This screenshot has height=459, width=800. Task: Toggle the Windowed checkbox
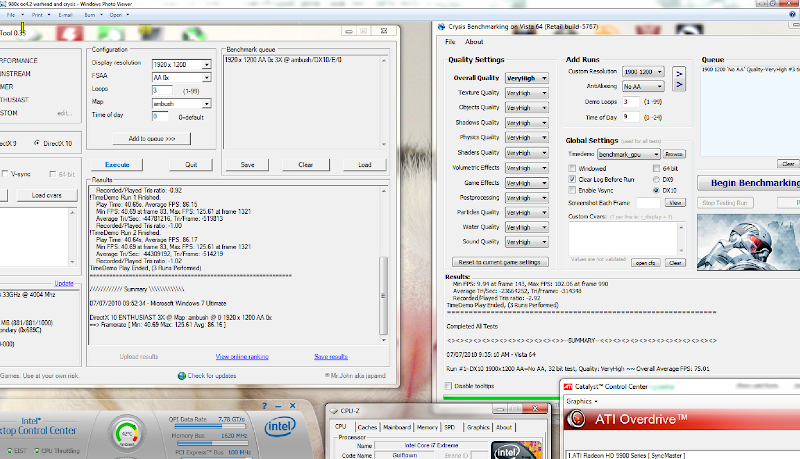tap(572, 168)
